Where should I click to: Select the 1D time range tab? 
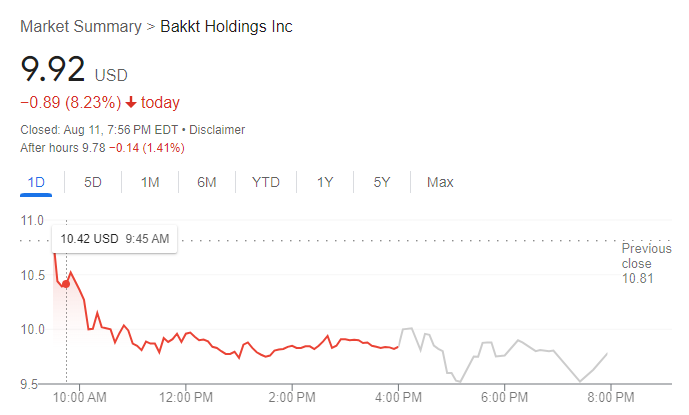(x=37, y=182)
